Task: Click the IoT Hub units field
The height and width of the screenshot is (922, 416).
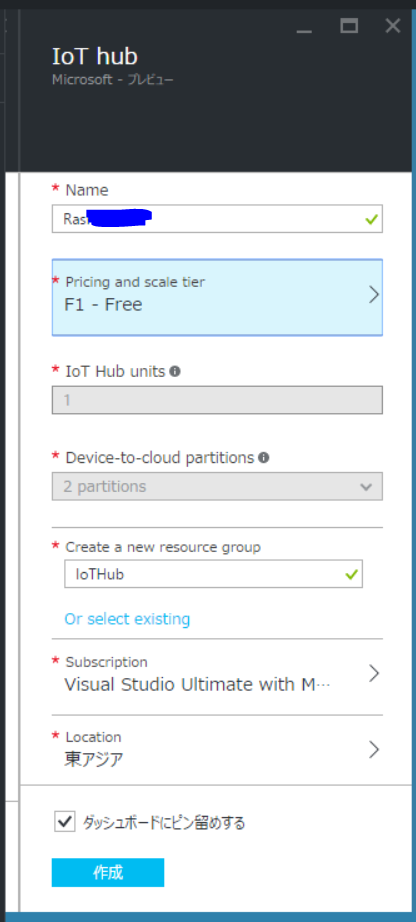Action: coord(217,400)
